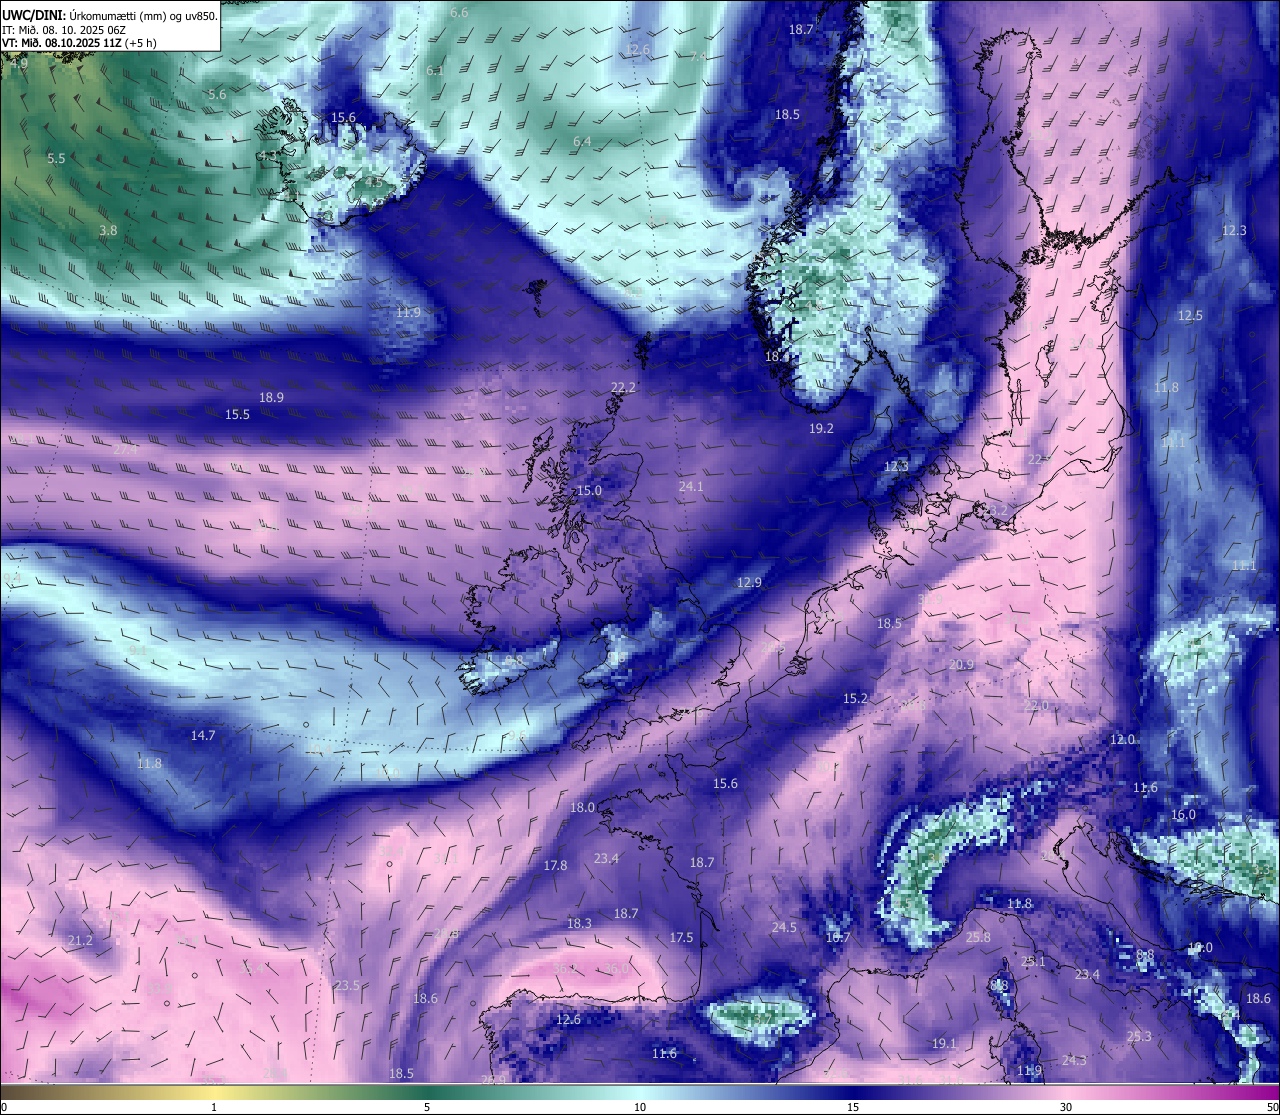Screen dimensions: 1280x1115
Task: Click the 5.5 value in the green area
Action: click(x=56, y=158)
